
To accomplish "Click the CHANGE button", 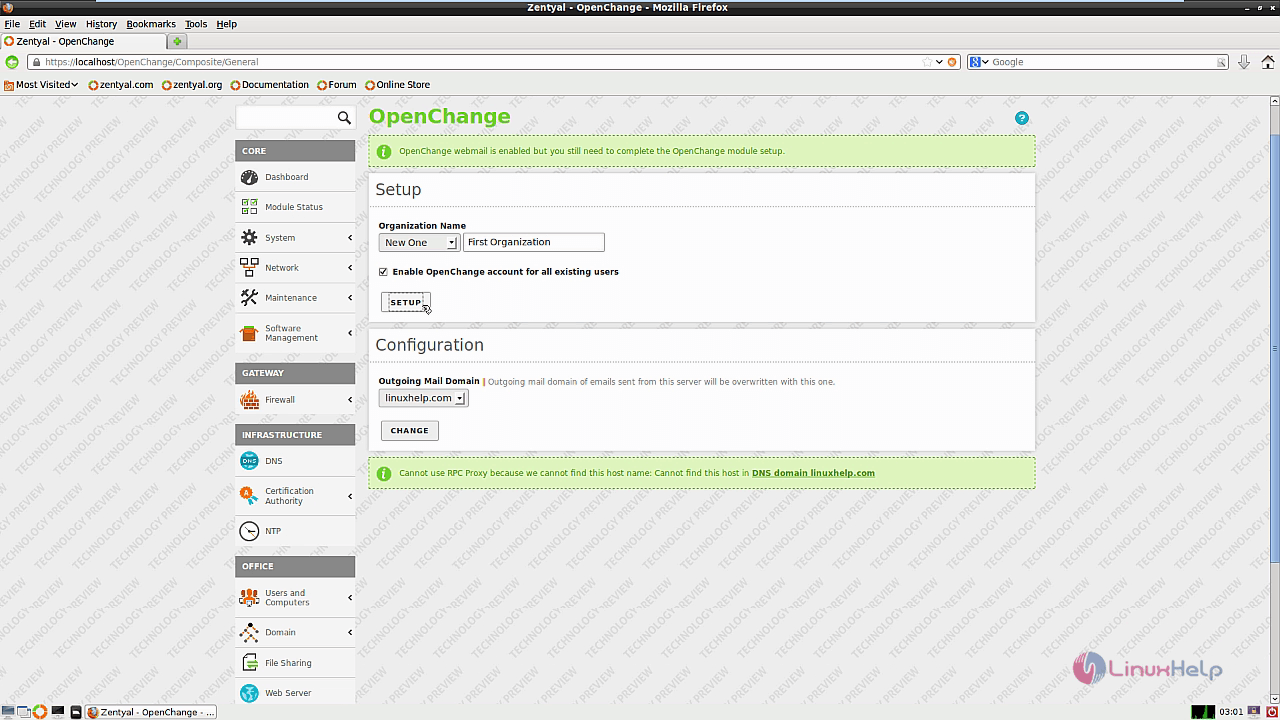I will click(x=409, y=430).
